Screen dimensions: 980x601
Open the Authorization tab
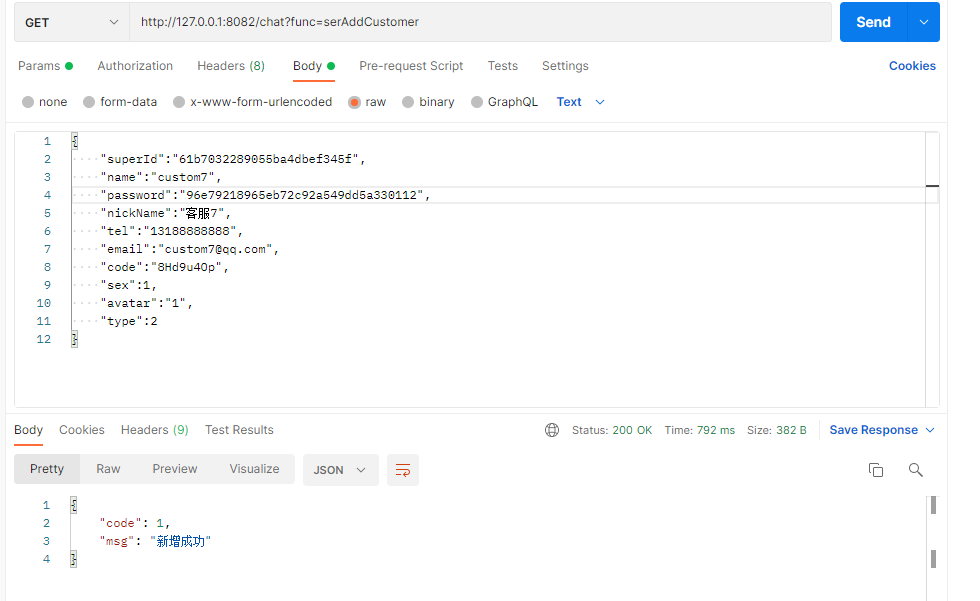[x=135, y=66]
